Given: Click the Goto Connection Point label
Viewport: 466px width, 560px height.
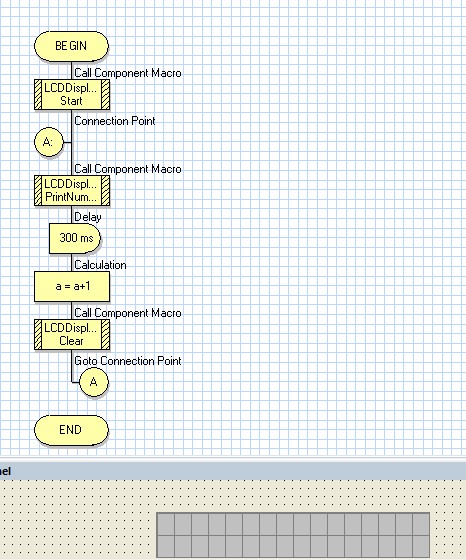Looking at the screenshot, I should (x=127, y=361).
